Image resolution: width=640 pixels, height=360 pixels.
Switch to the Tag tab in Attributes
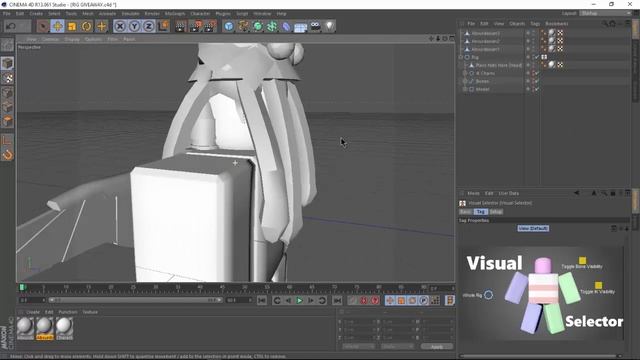point(481,212)
